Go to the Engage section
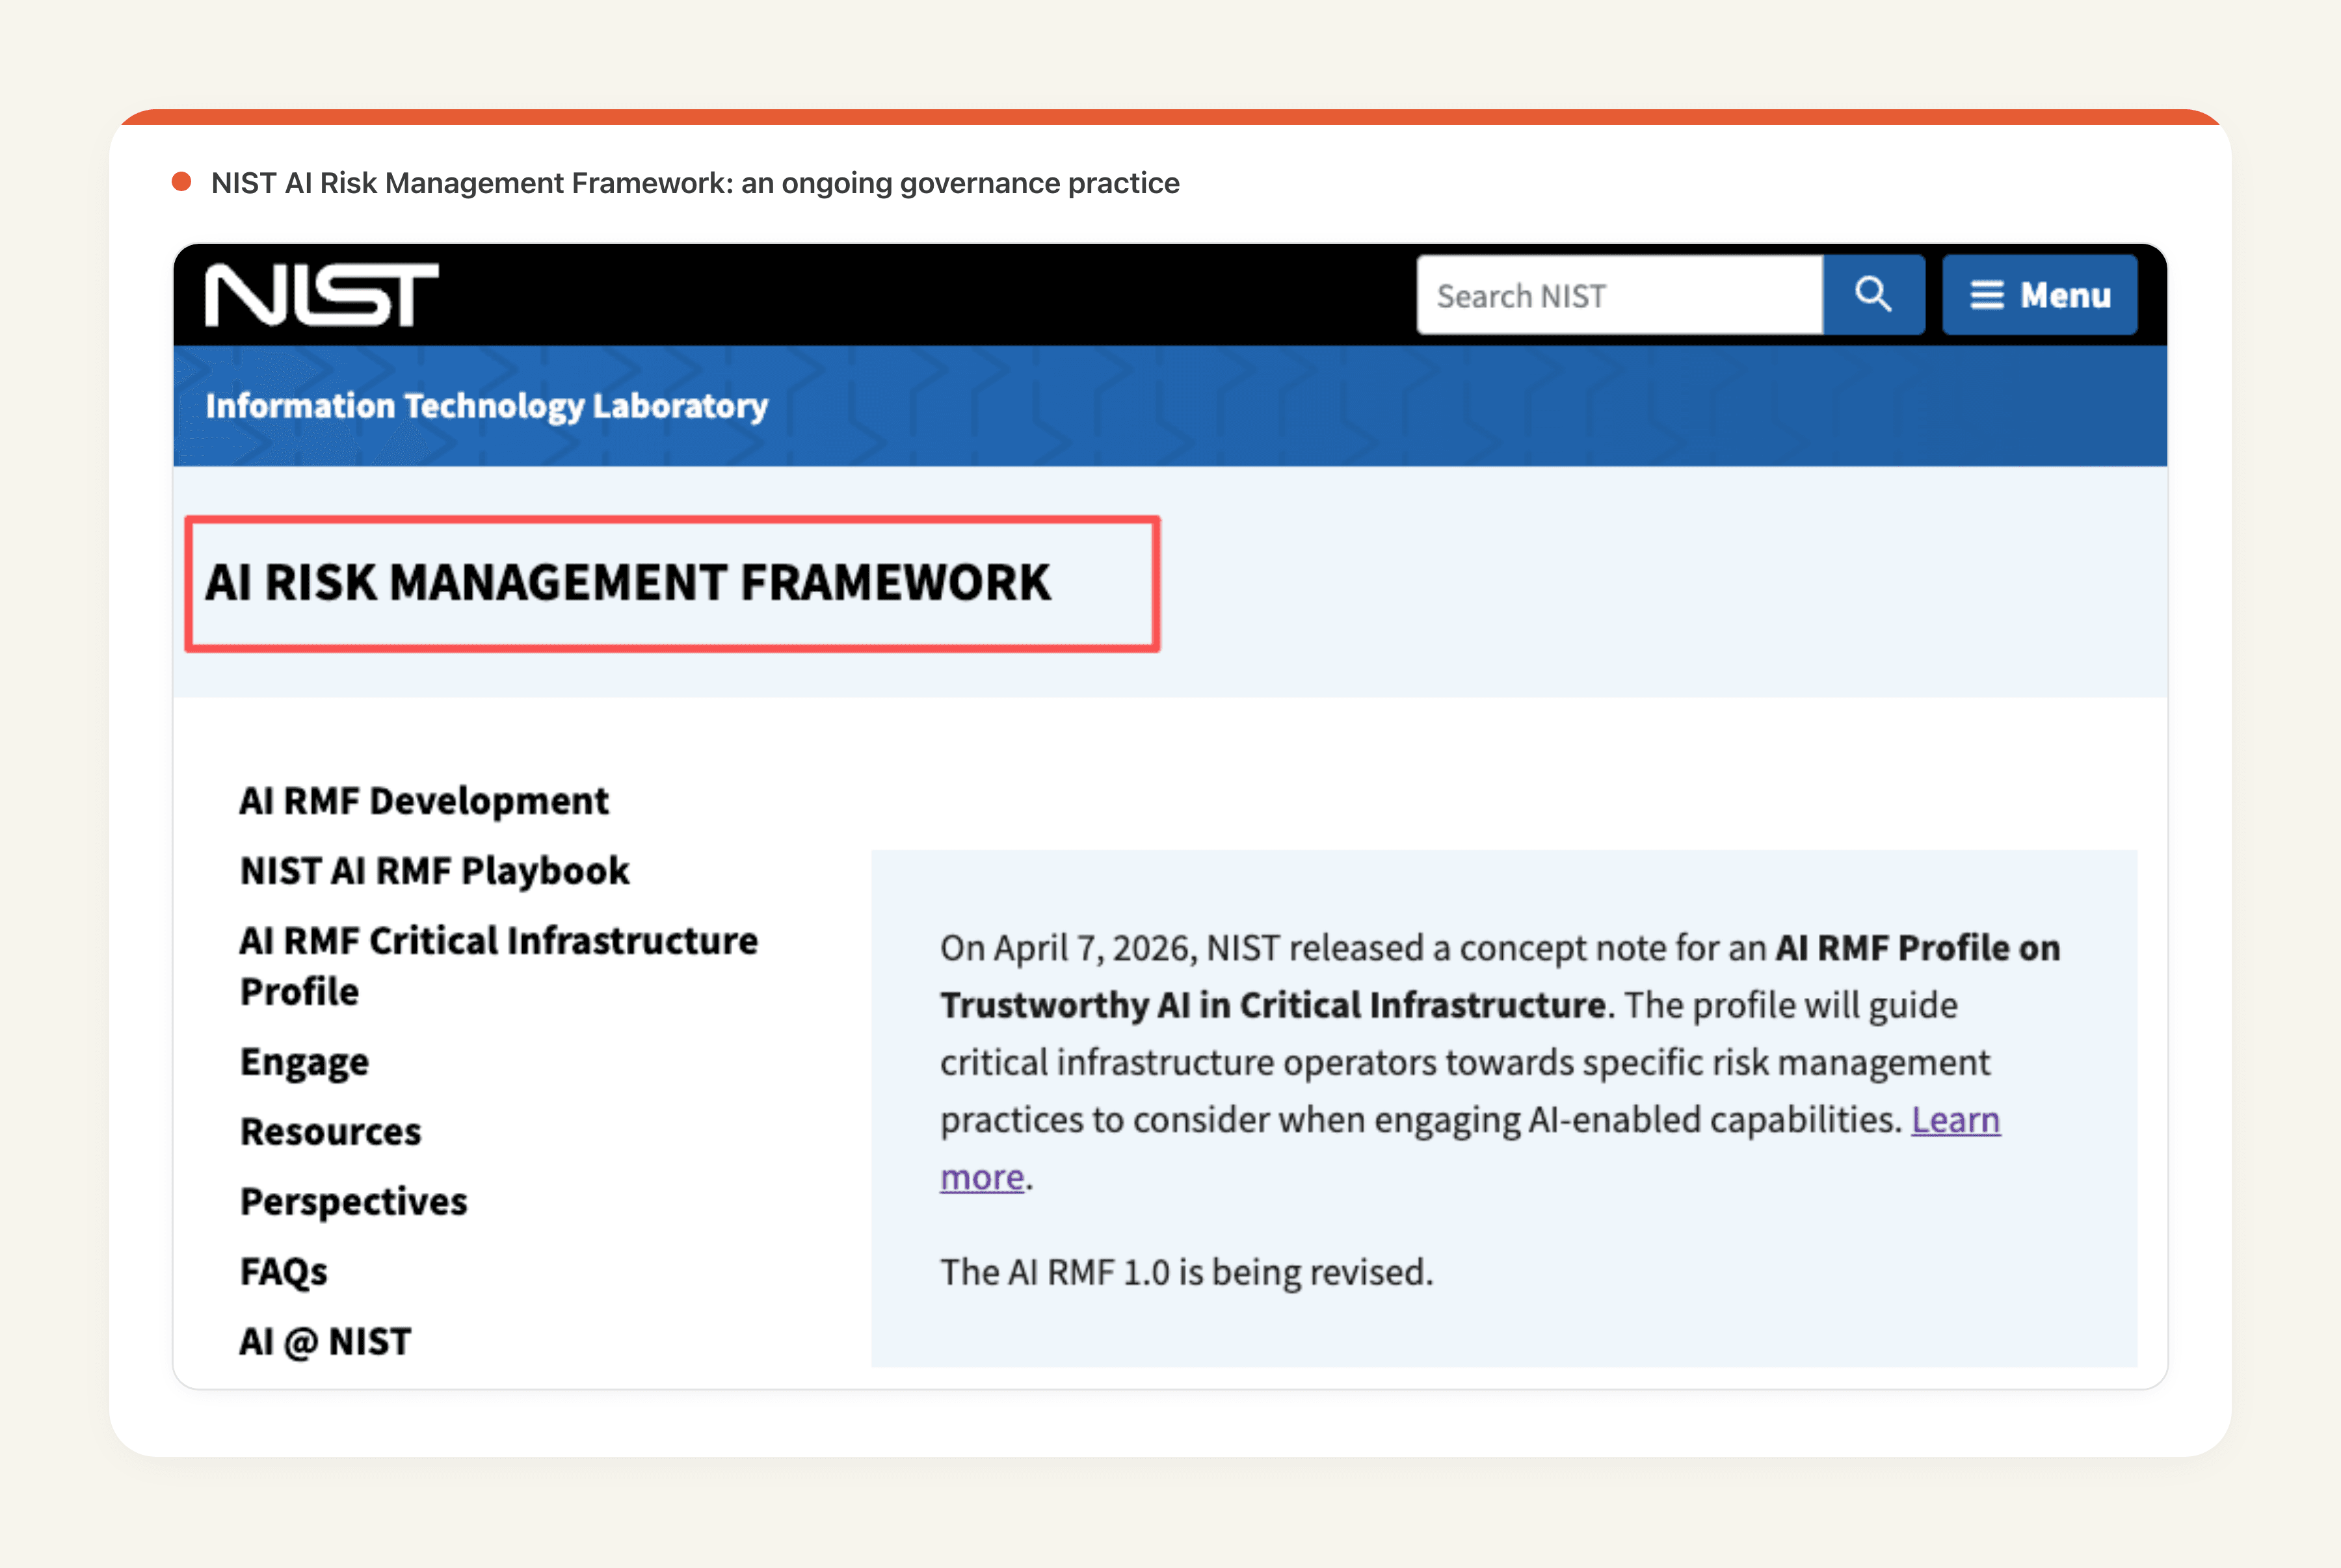The width and height of the screenshot is (2341, 1568). [304, 1062]
